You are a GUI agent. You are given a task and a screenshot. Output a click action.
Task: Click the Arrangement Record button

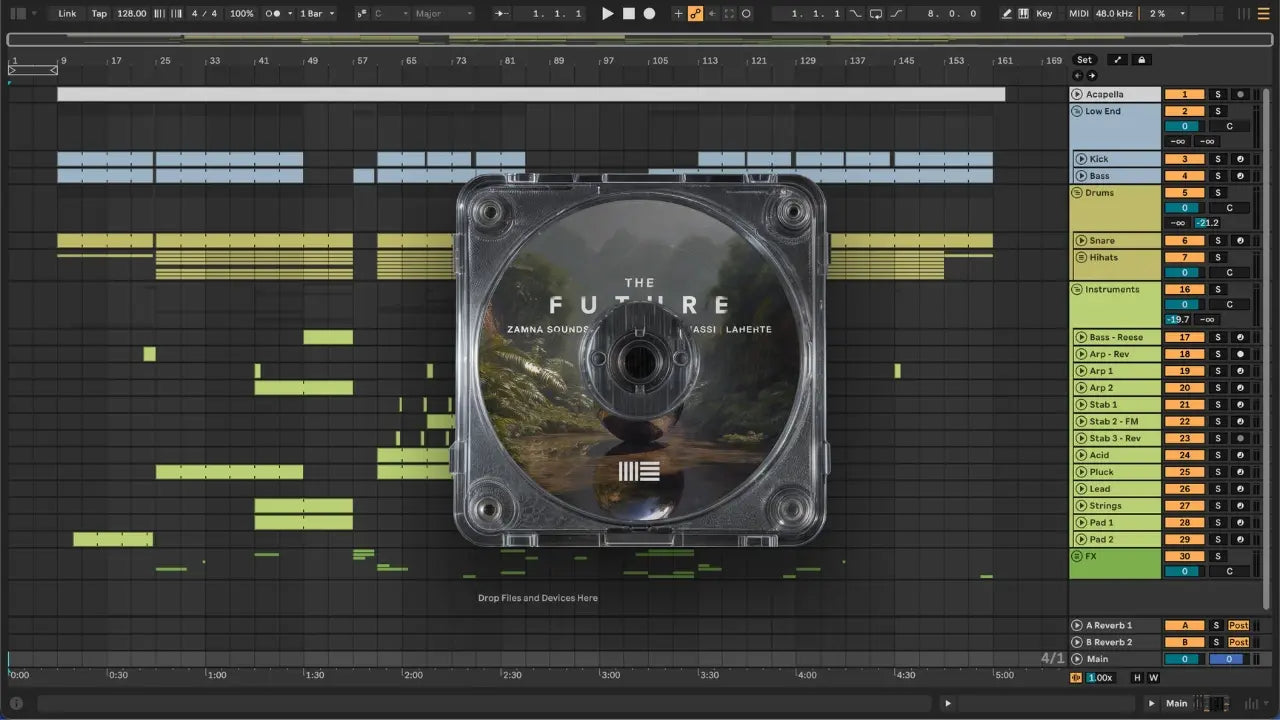[x=649, y=14]
